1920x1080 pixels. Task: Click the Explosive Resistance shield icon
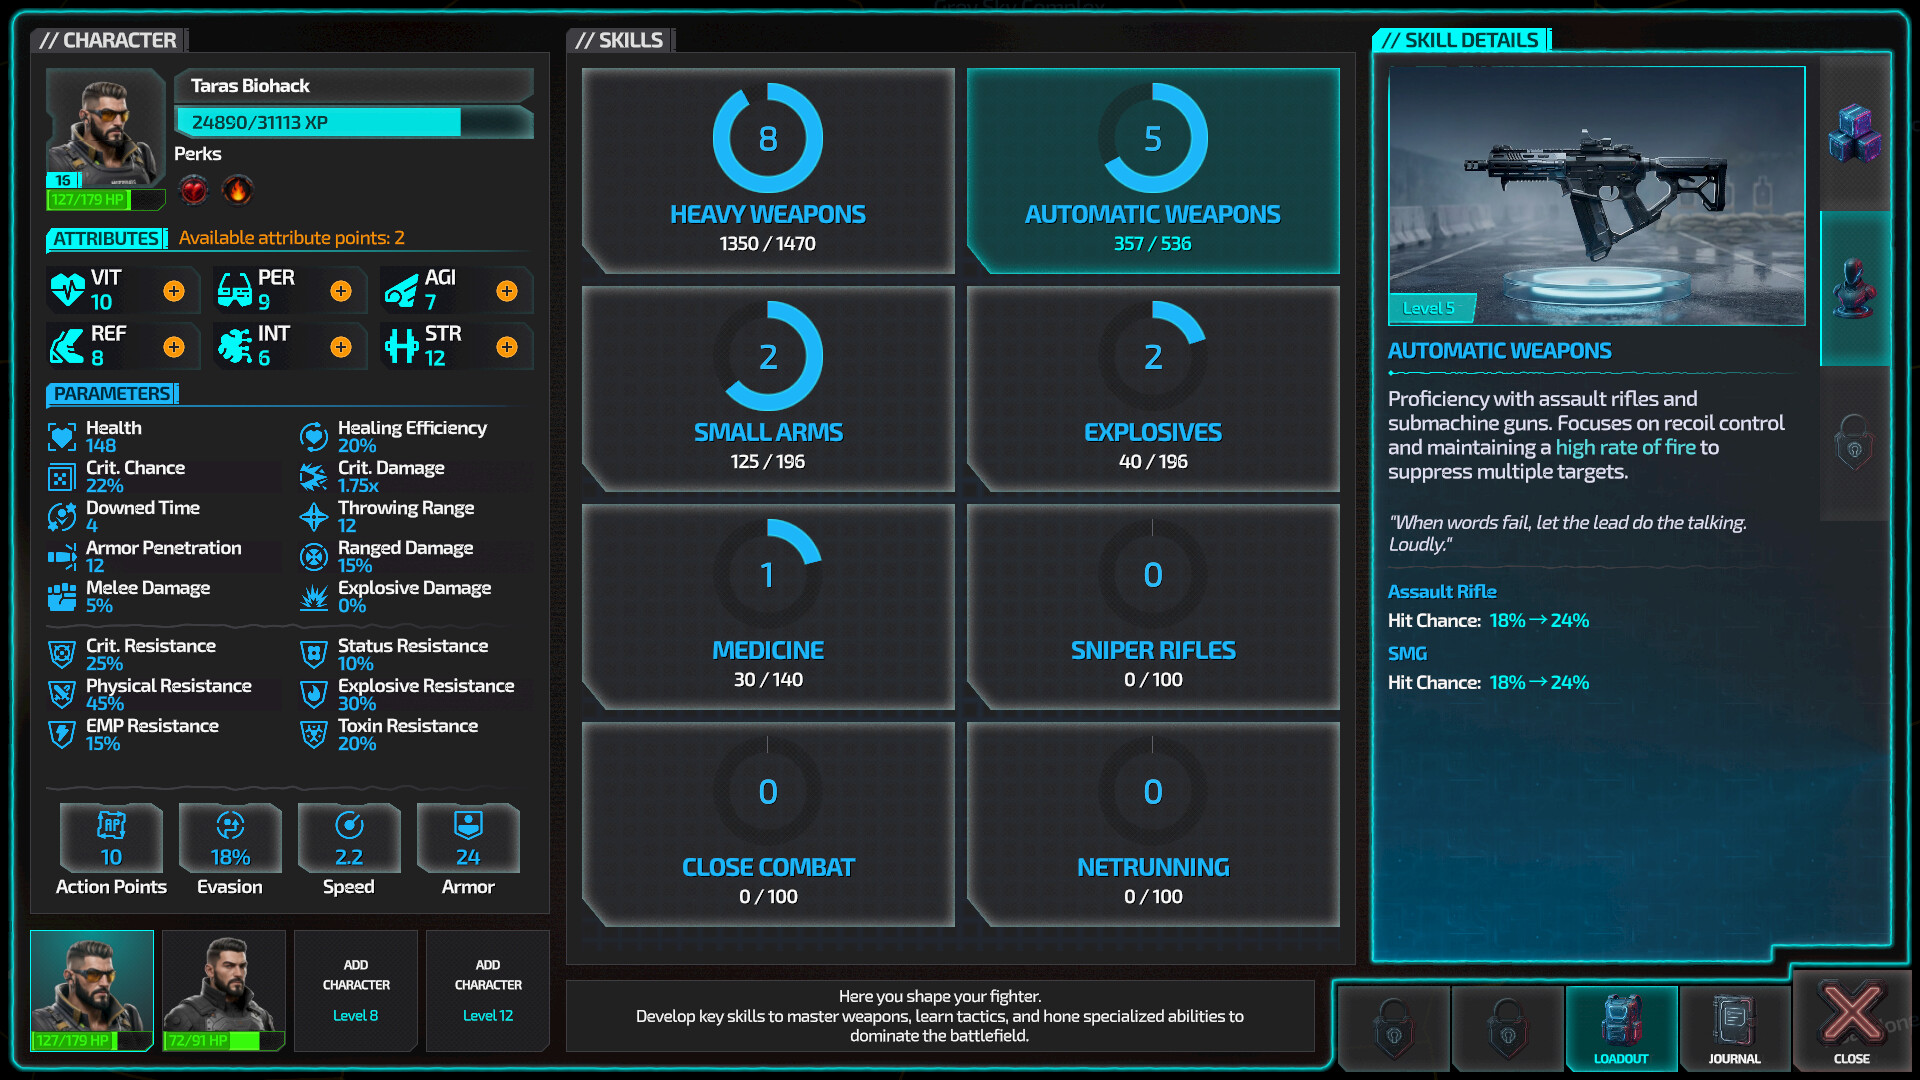tap(314, 695)
